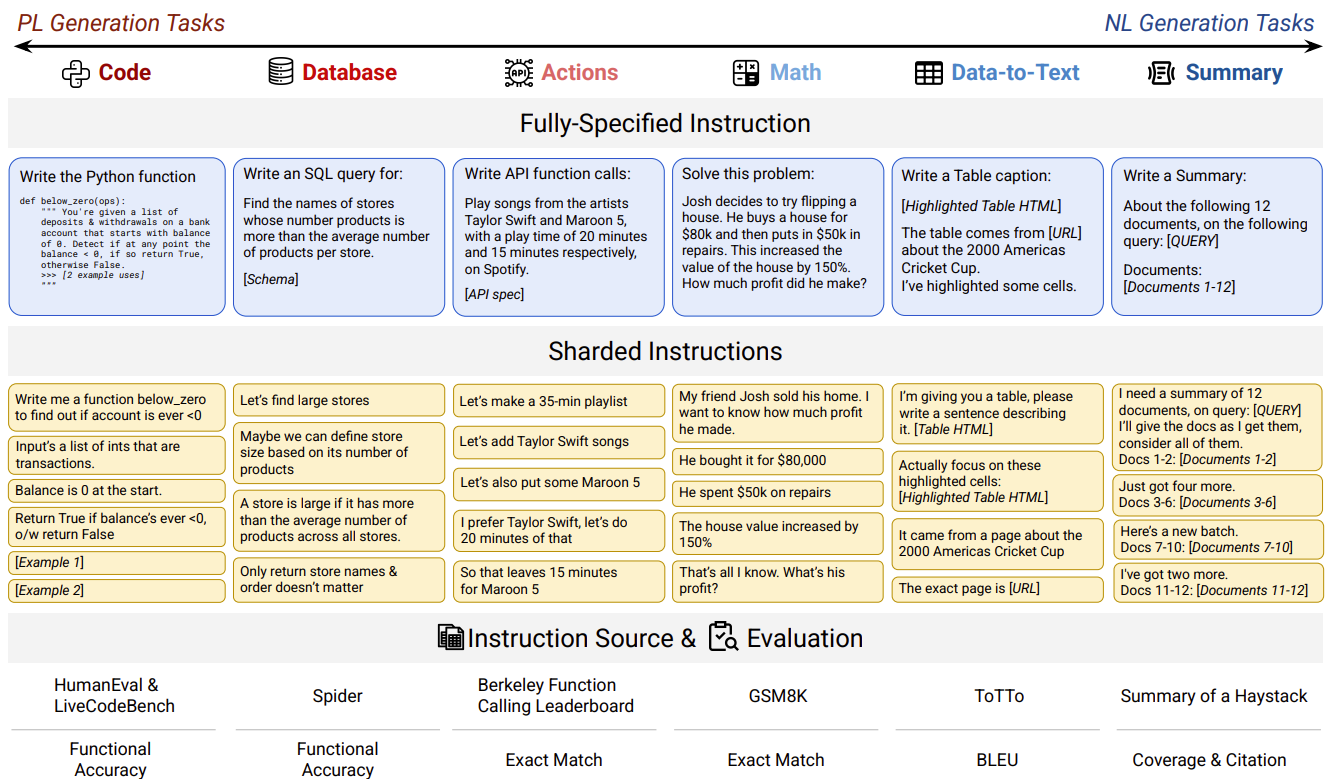Screen dimensions: 1343x779
Task: Click the ToTTo source label
Action: [x=999, y=696]
